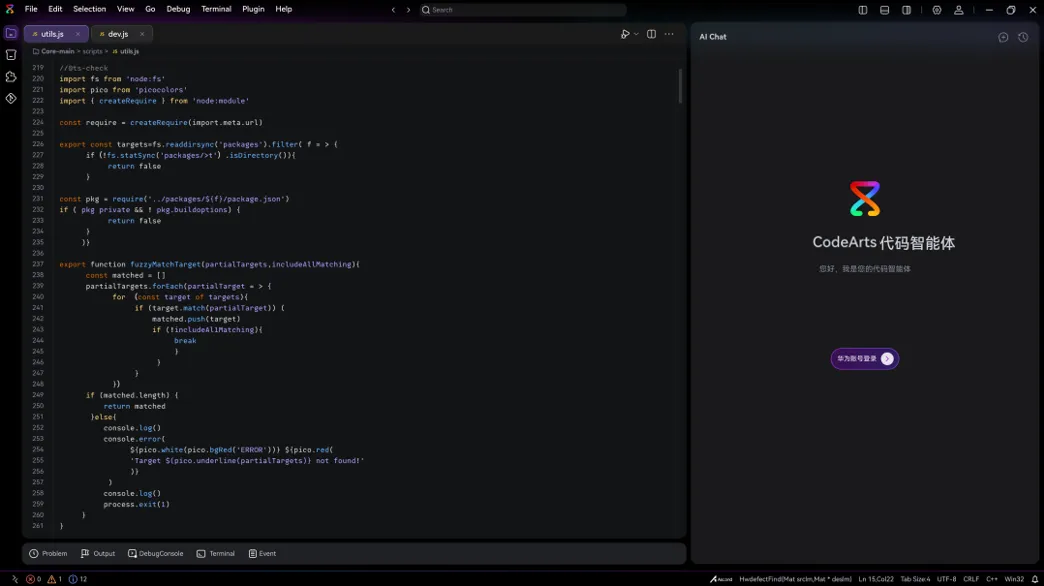1044x586 pixels.
Task: Click the editor vertical scrollbar thumb
Action: [x=680, y=86]
